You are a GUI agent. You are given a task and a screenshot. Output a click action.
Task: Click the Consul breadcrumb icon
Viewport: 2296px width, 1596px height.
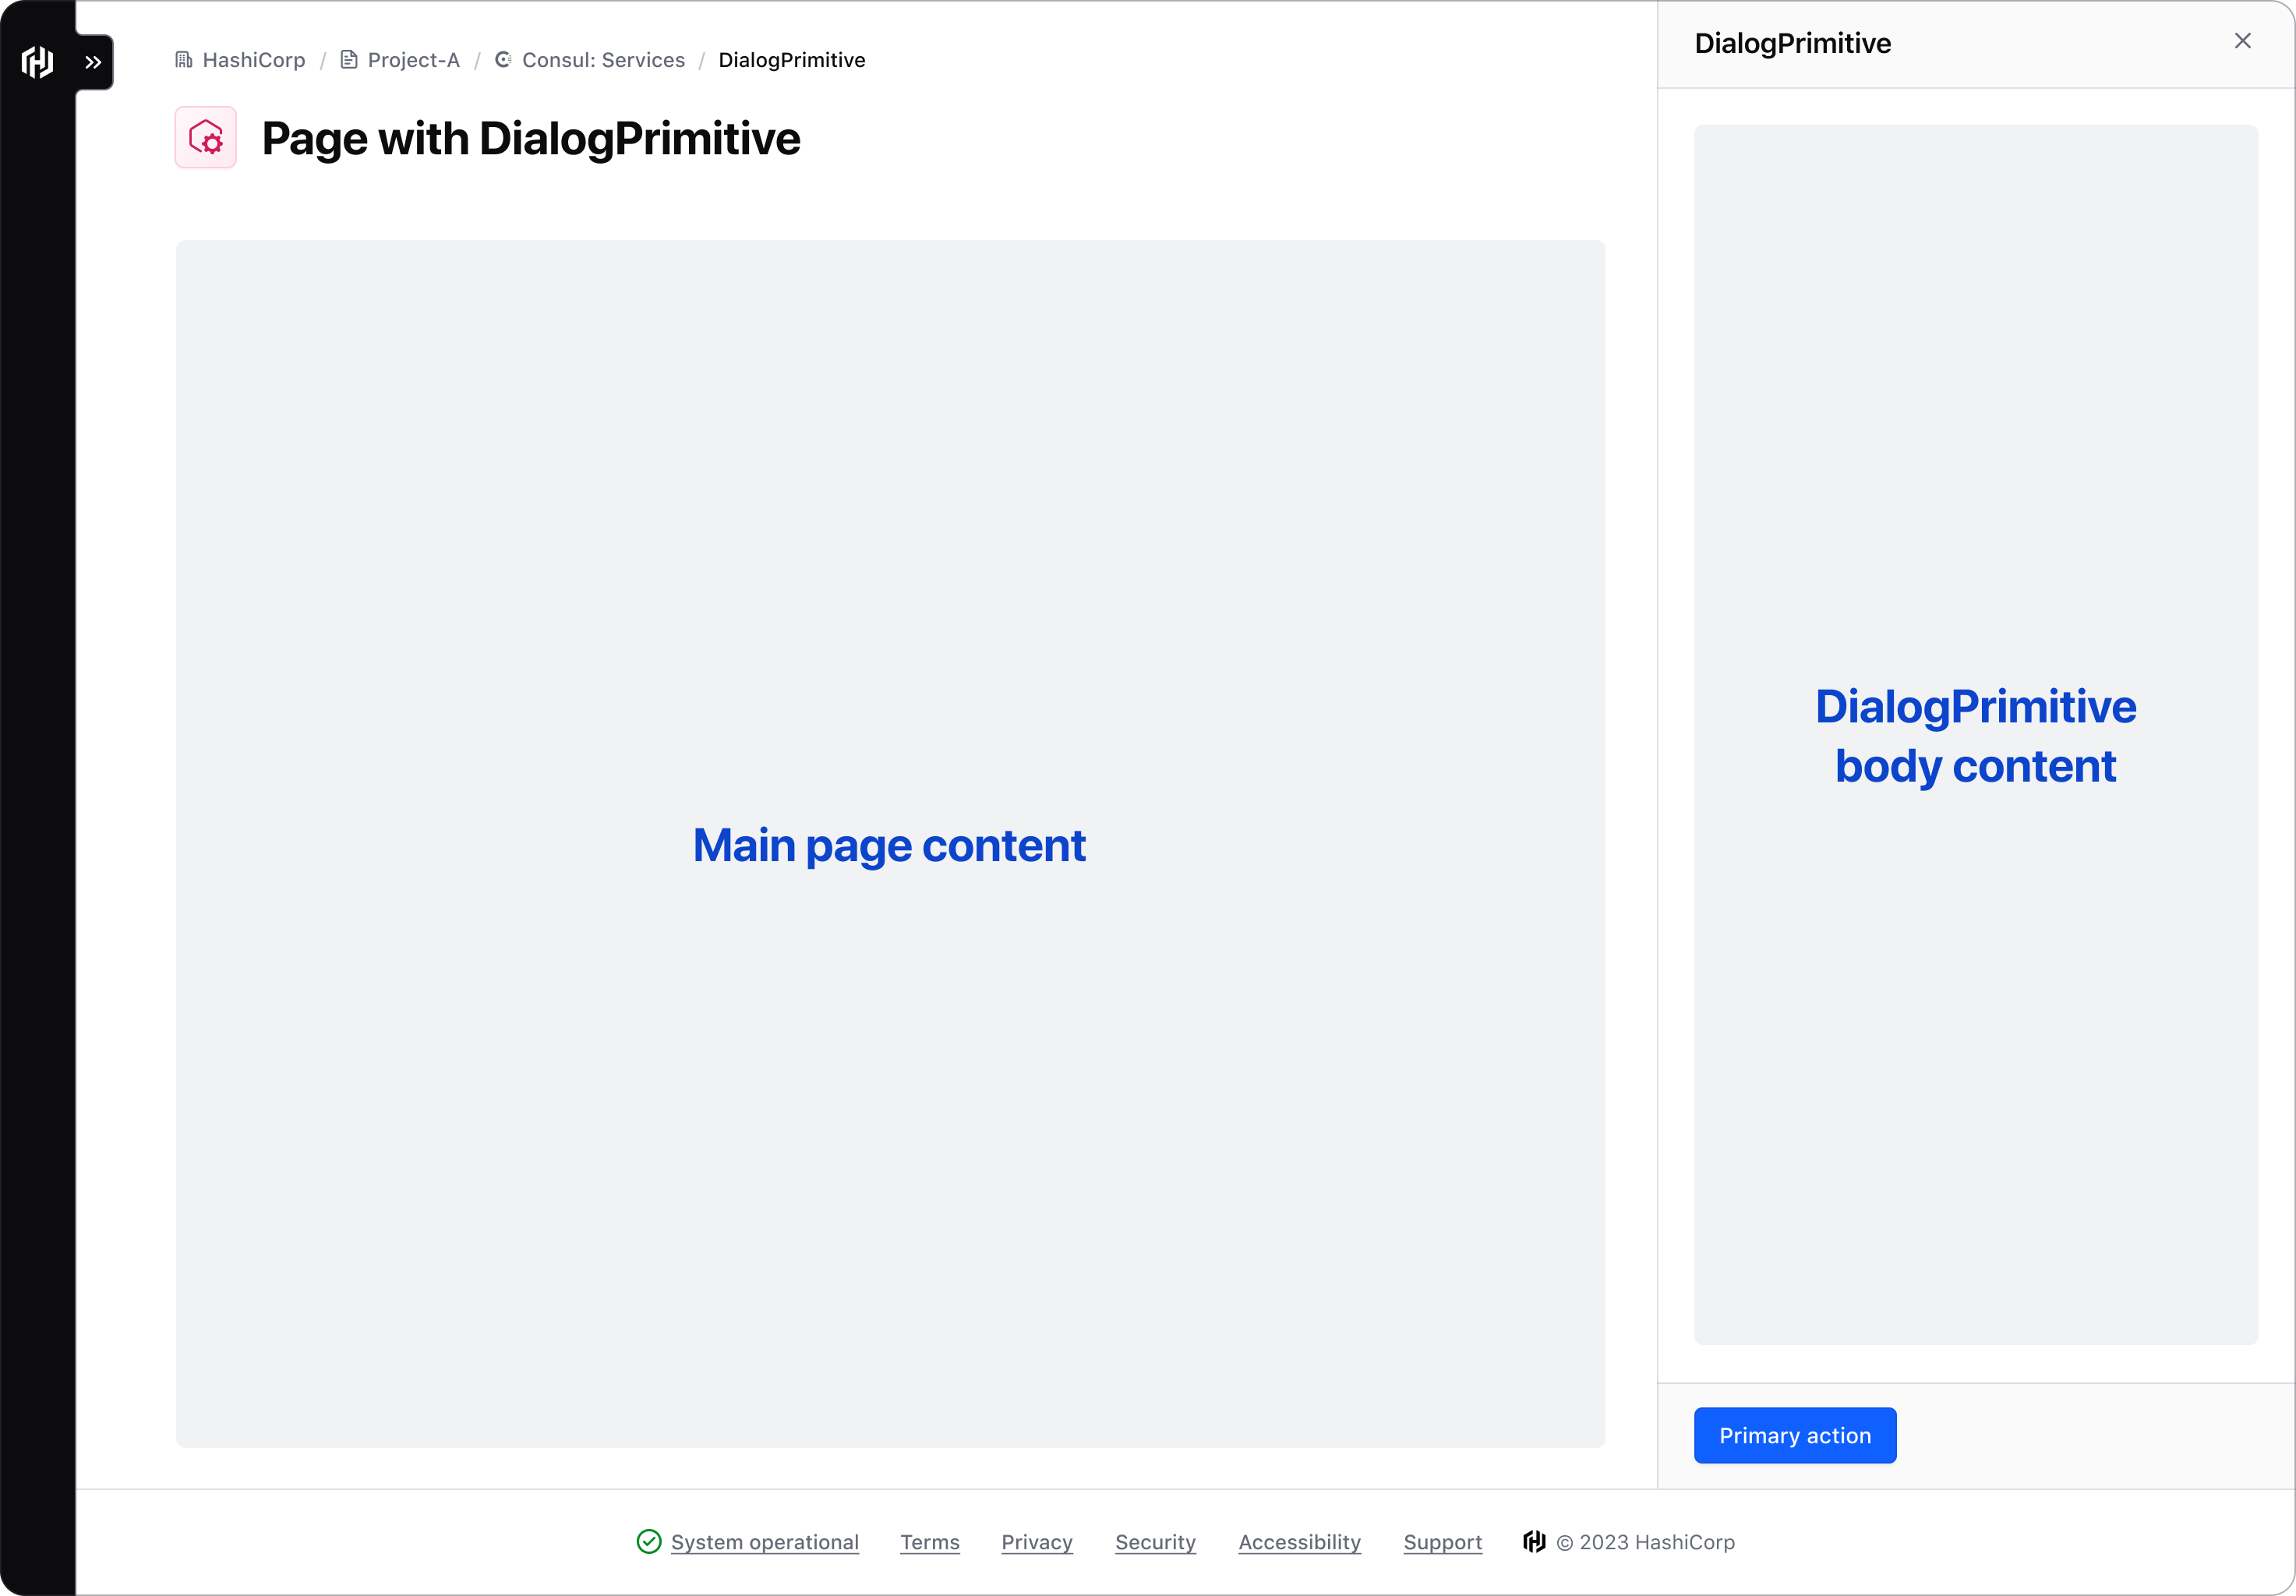[504, 60]
